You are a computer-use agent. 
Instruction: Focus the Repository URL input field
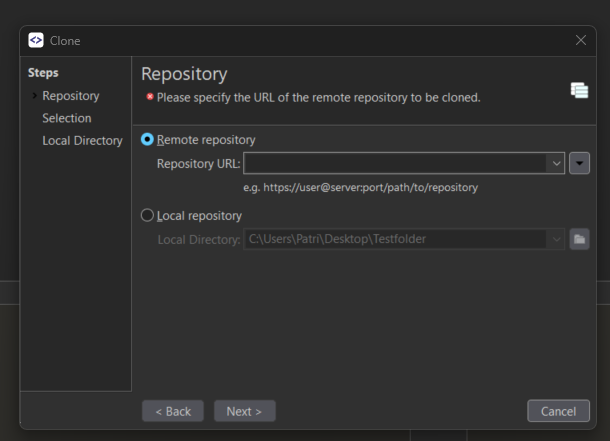tap(395, 163)
